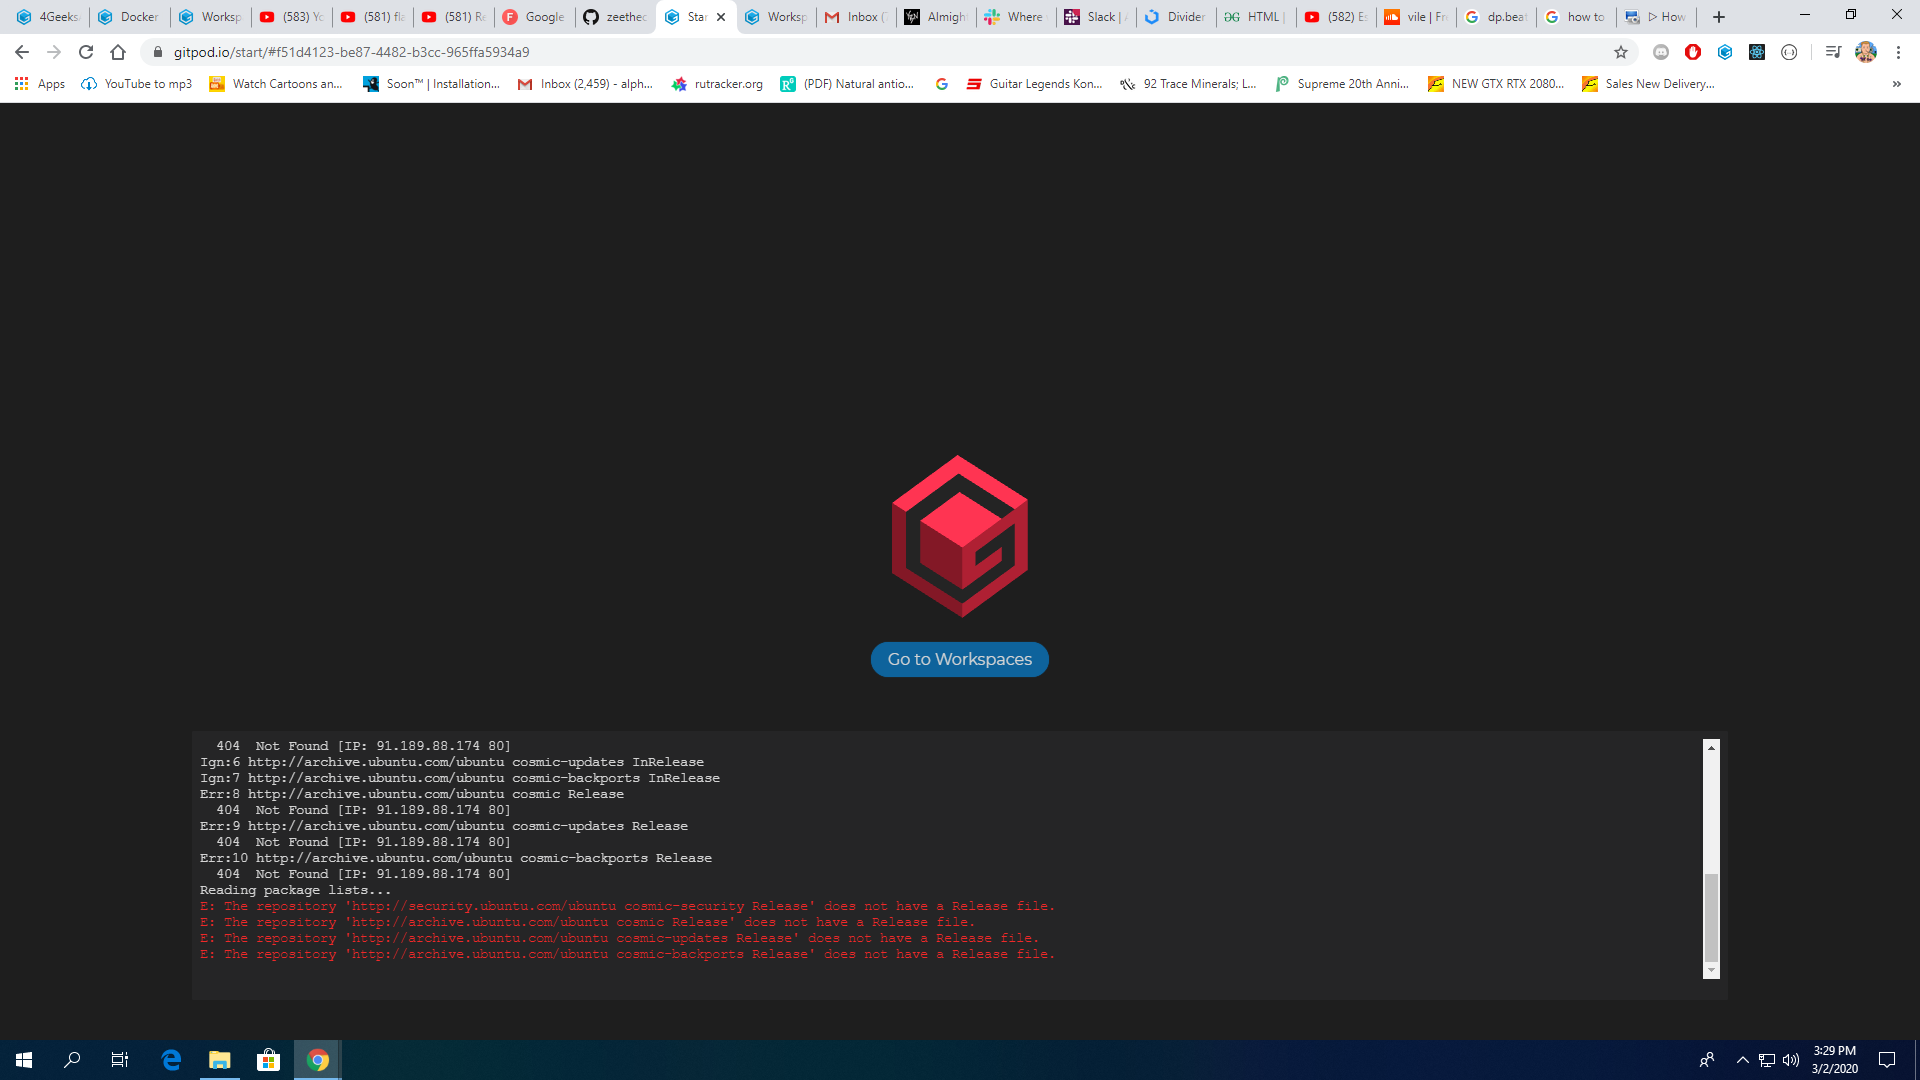Switch to the Divider tab
This screenshot has height=1080, width=1920.
pyautogui.click(x=1175, y=17)
